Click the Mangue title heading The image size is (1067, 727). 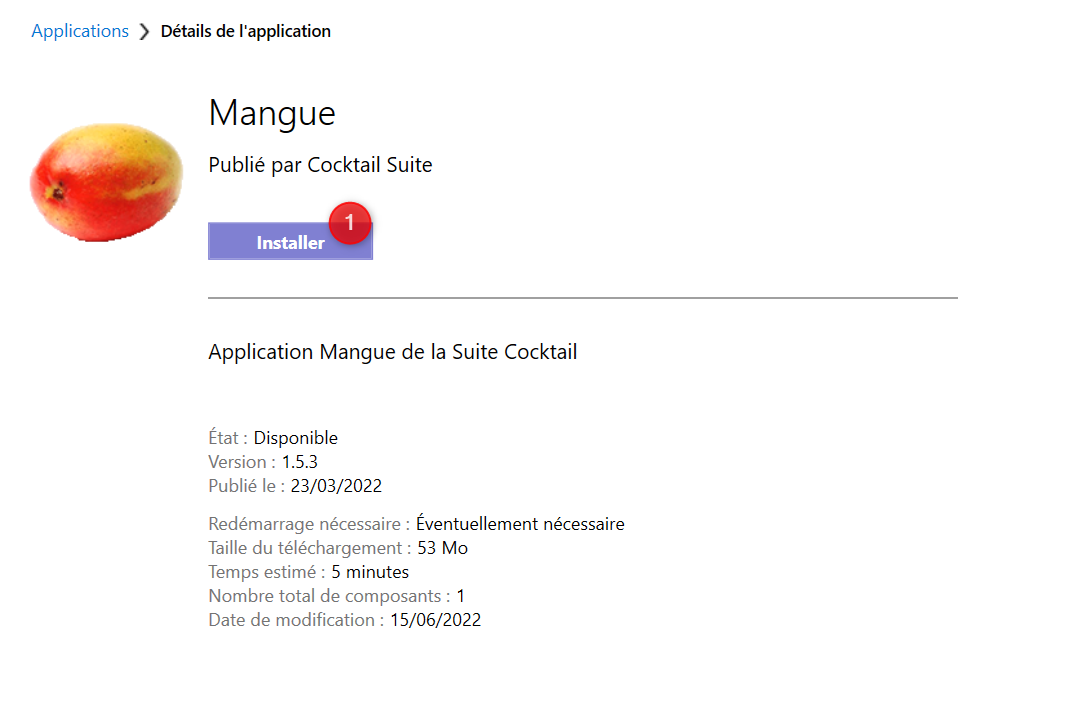pyautogui.click(x=271, y=113)
